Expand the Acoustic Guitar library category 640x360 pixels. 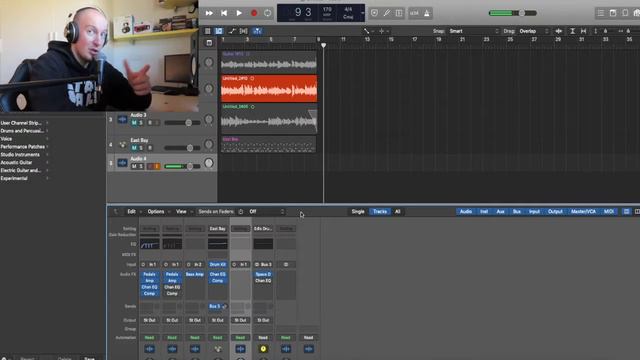[24, 162]
